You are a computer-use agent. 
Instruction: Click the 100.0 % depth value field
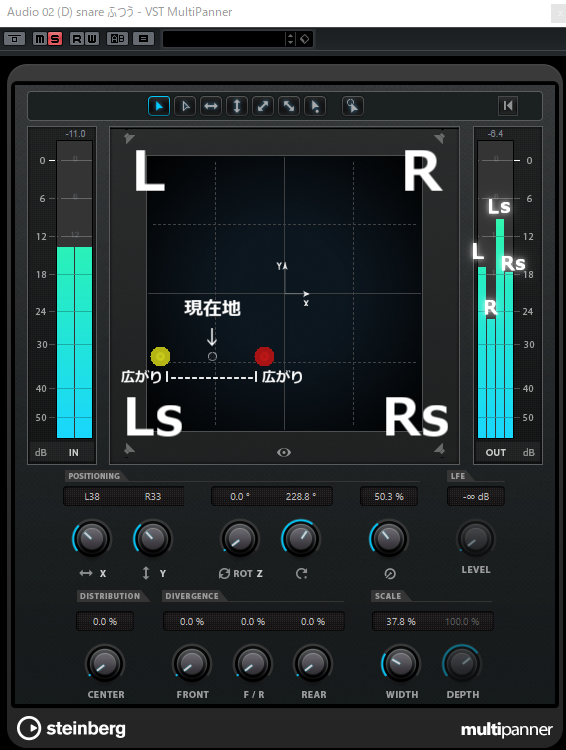(462, 621)
